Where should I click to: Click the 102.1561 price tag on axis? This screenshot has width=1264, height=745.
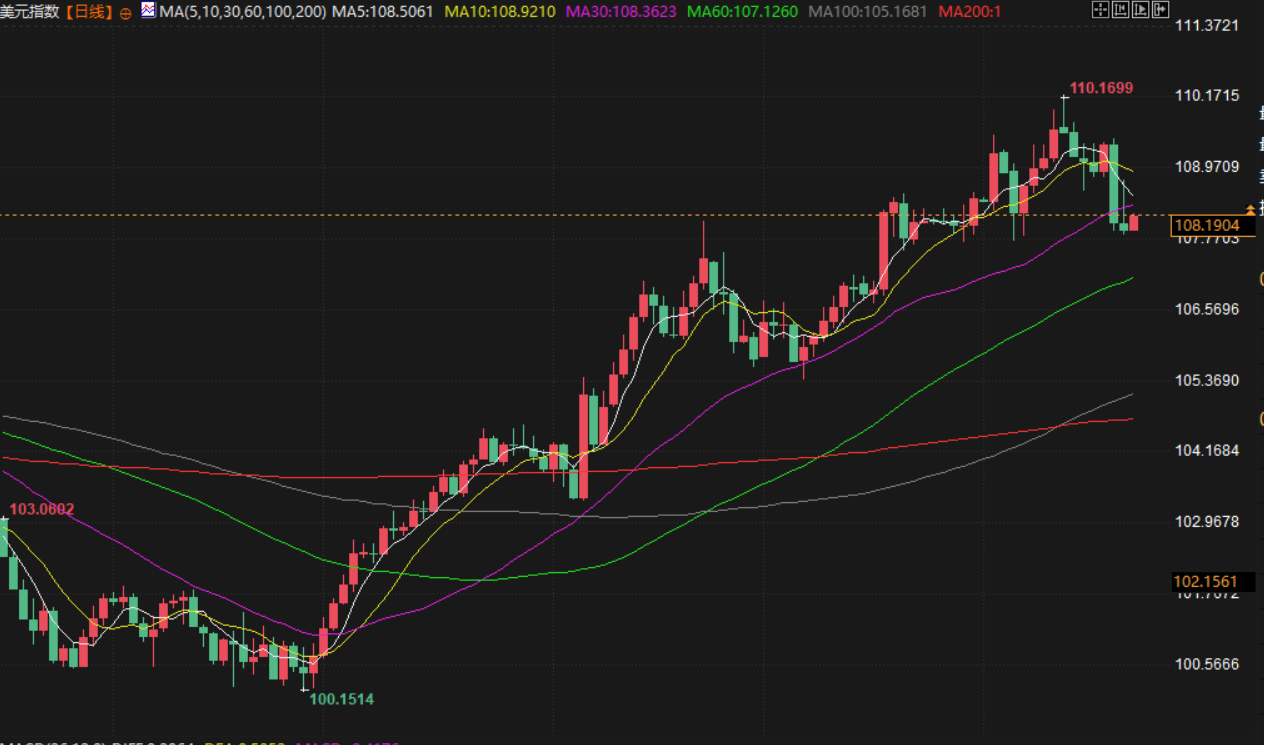point(1206,582)
